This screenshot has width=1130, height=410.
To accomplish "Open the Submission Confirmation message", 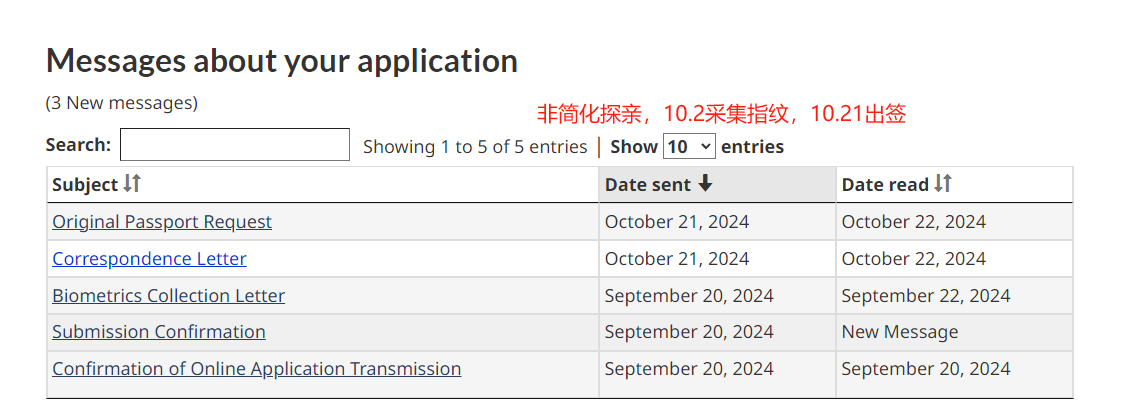I will (x=159, y=331).
